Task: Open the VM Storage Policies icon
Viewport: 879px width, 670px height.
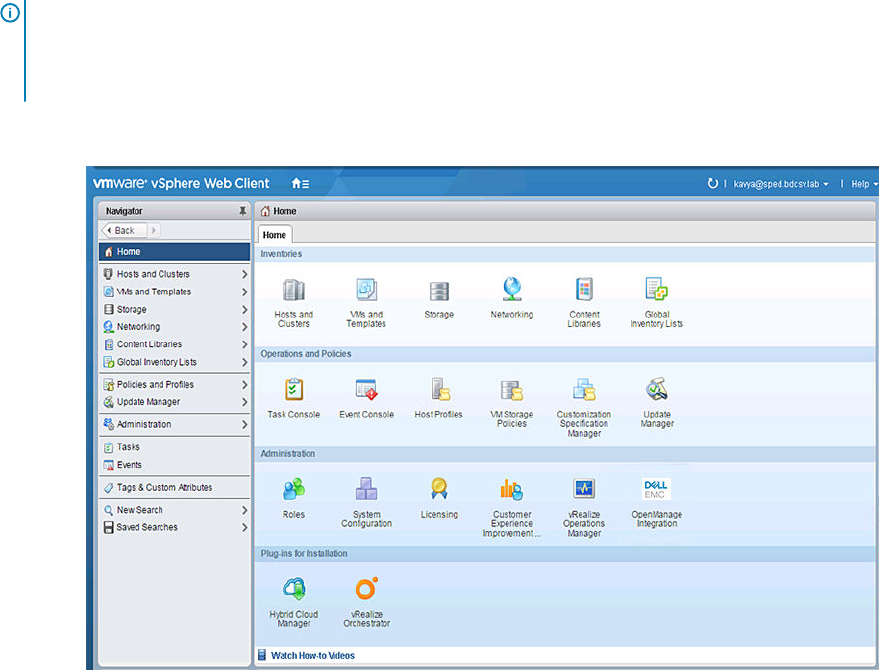Action: tap(512, 390)
